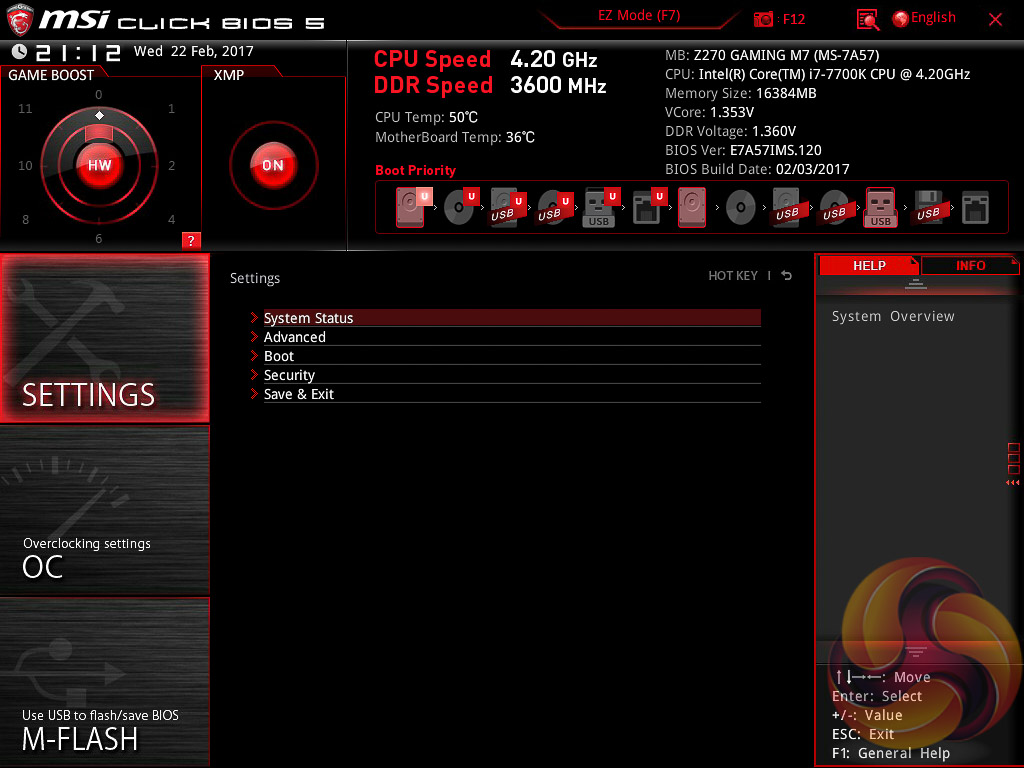Select the UEFI USB key boot icon

coord(601,207)
